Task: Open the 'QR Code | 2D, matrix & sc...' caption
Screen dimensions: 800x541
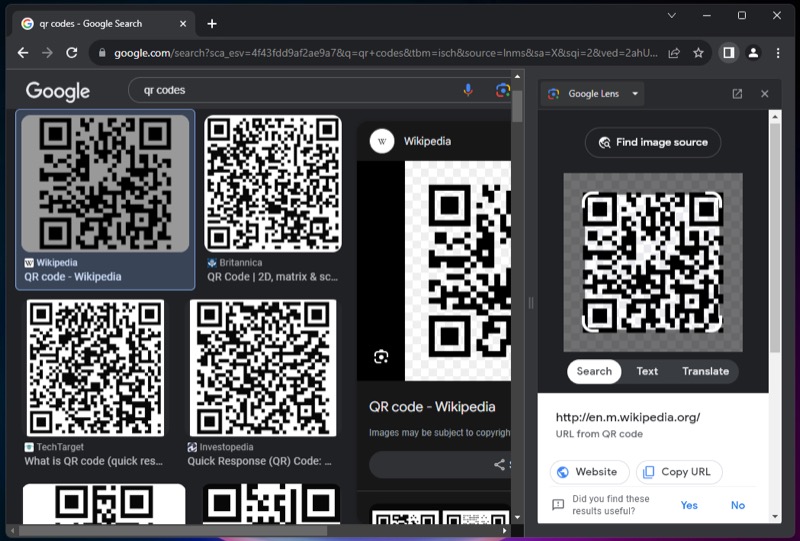Action: tap(272, 277)
